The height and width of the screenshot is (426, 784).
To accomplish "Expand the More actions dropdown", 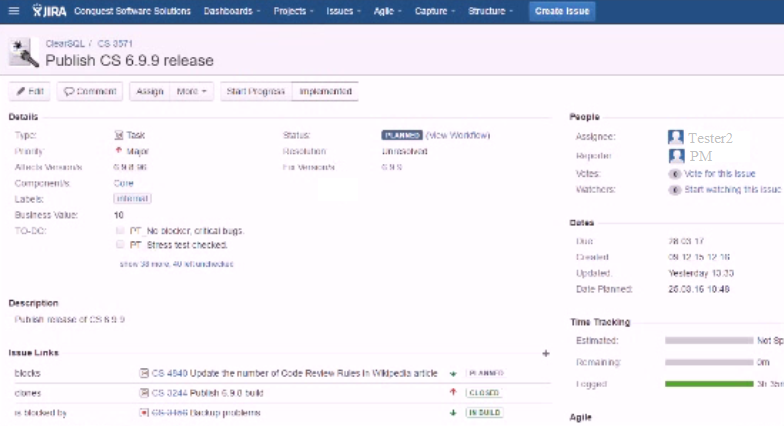I will point(192,92).
